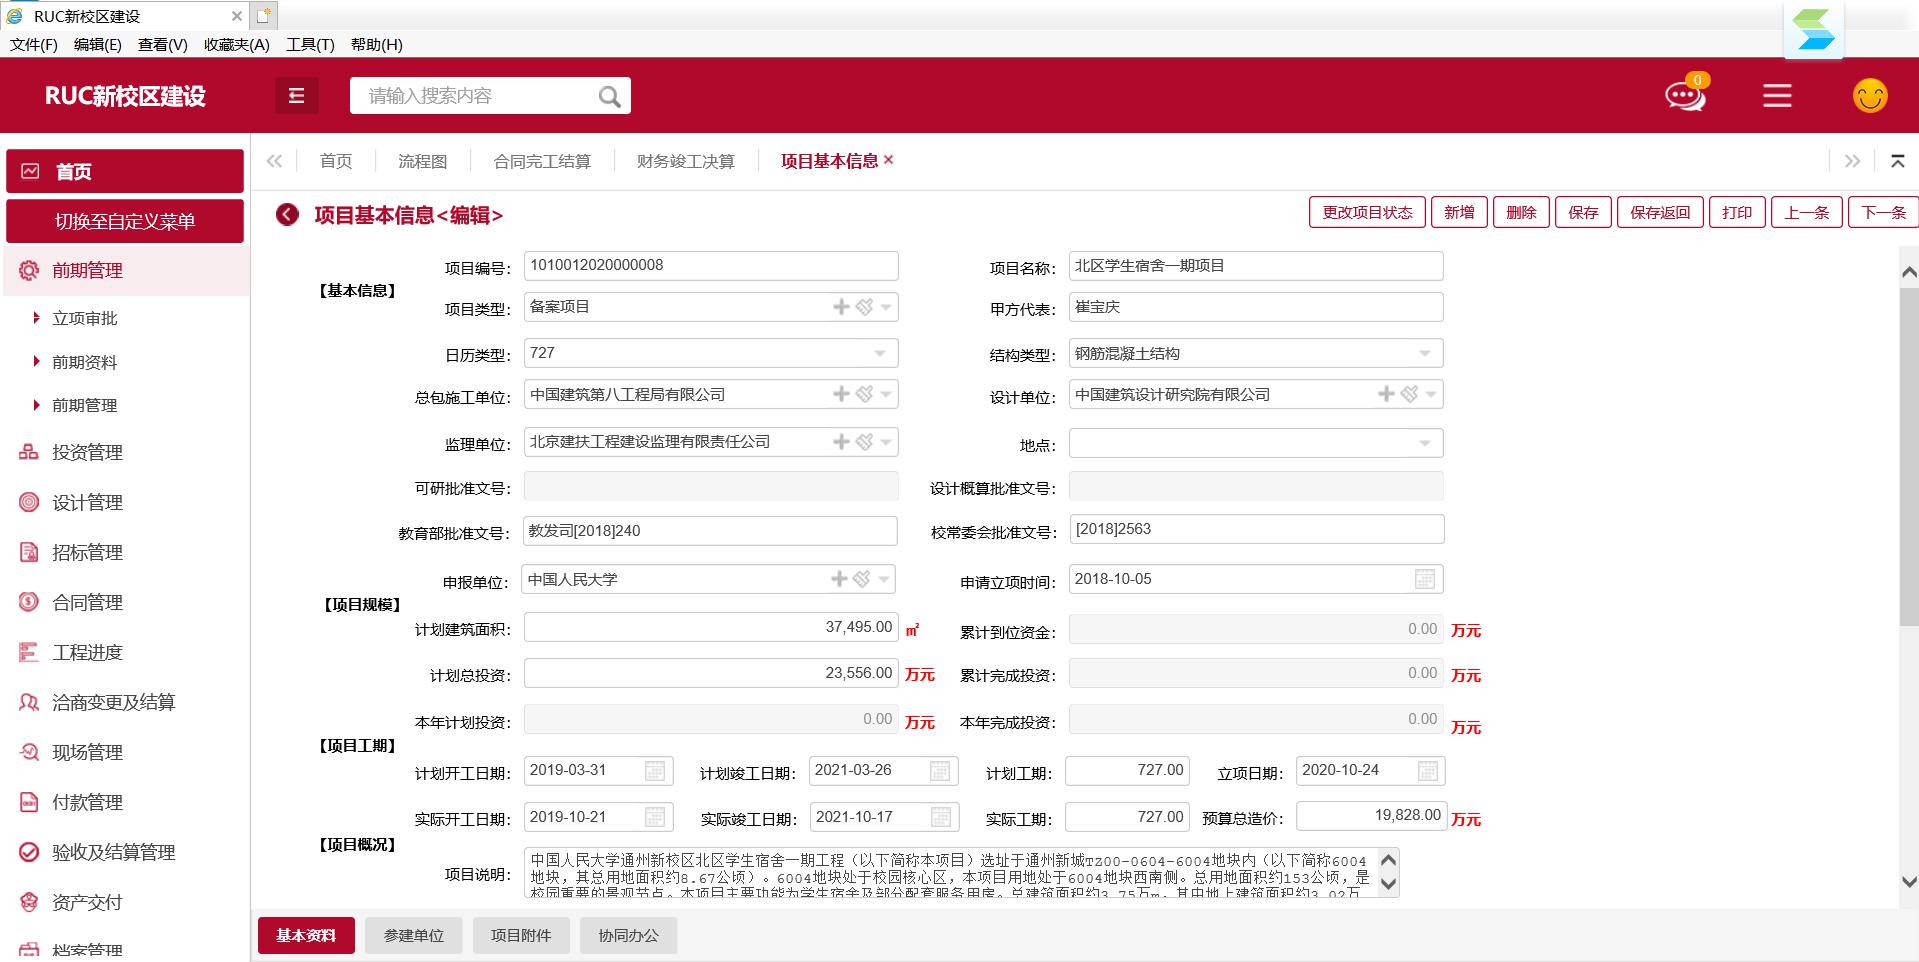1919x962 pixels.
Task: Switch to the 合同完工结算 tab
Action: coord(542,161)
